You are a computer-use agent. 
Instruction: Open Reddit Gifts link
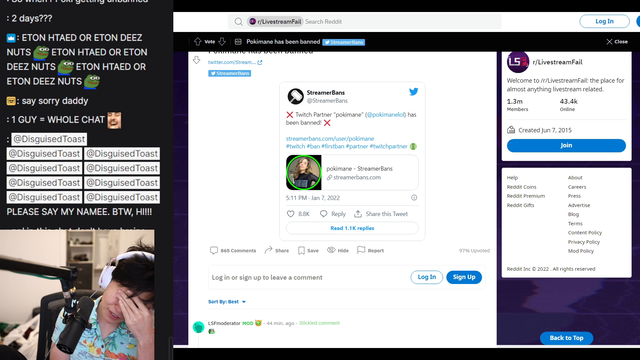pyautogui.click(x=520, y=205)
